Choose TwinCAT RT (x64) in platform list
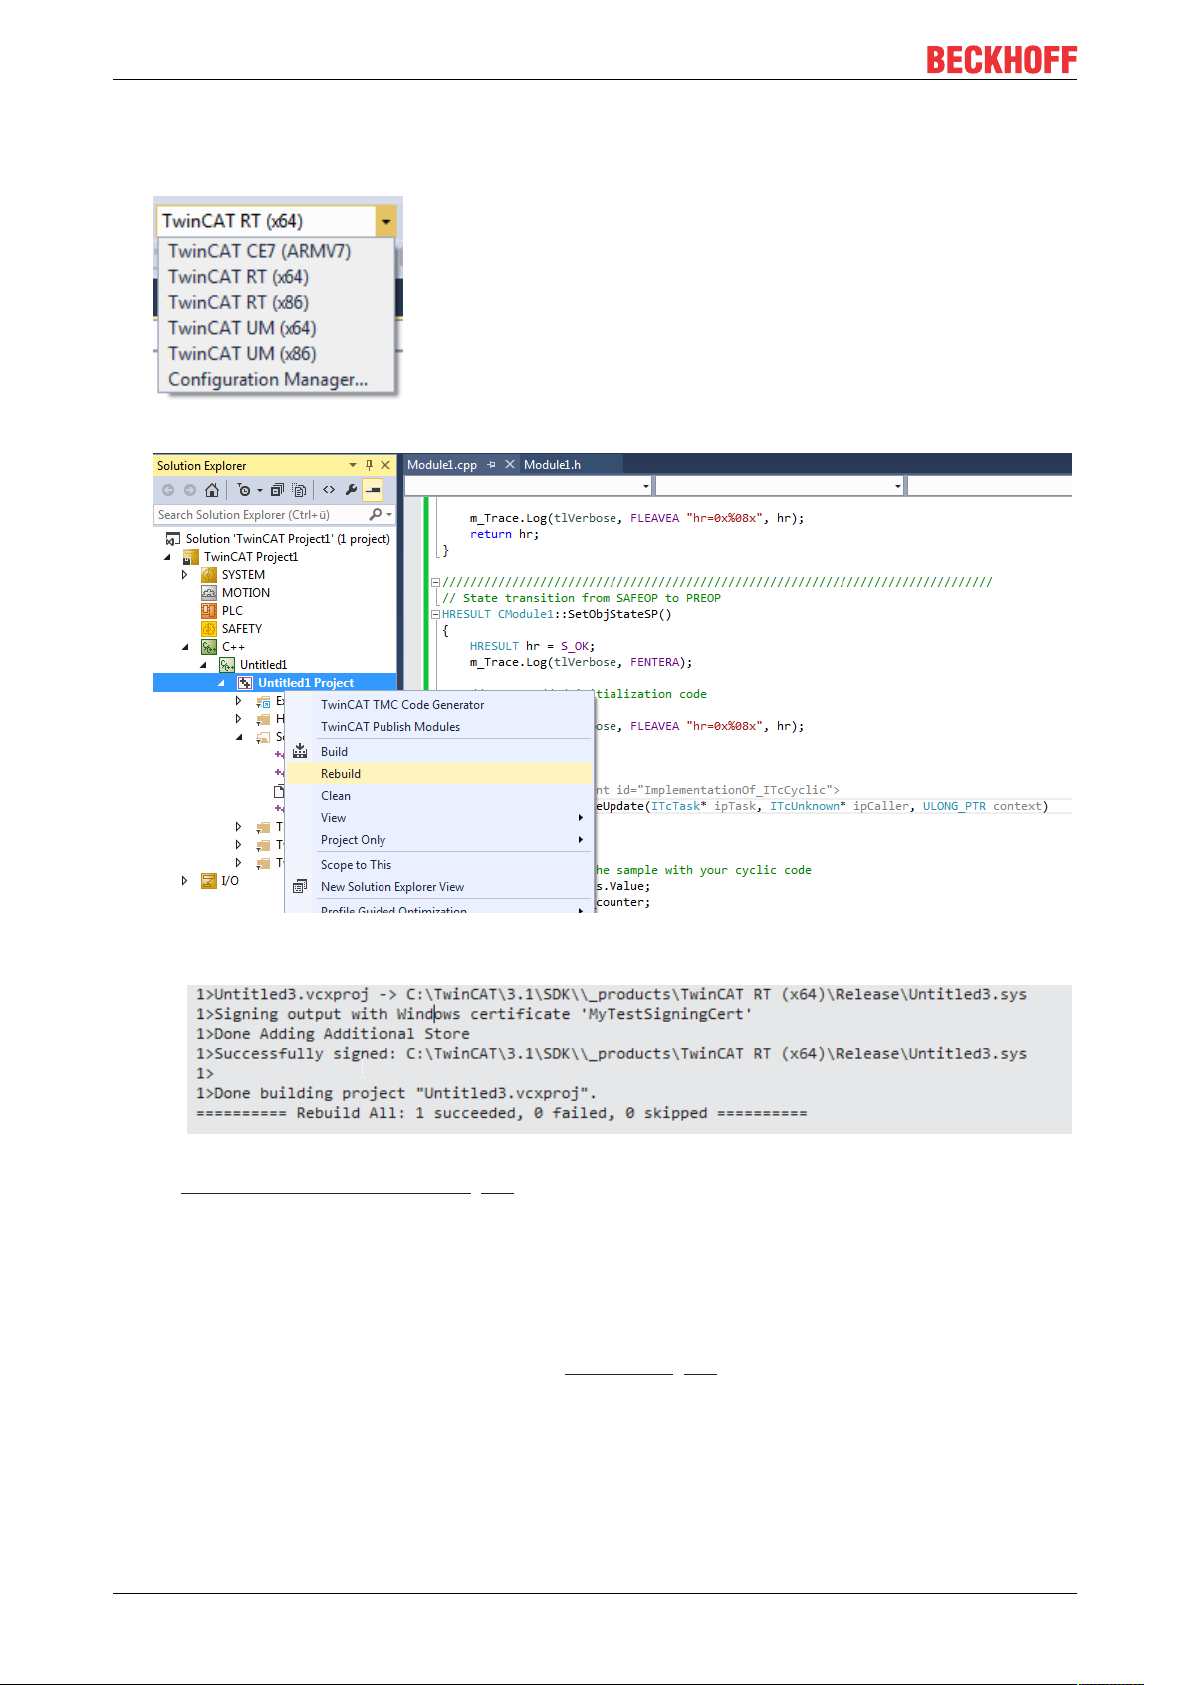The width and height of the screenshot is (1192, 1685). click(x=238, y=277)
